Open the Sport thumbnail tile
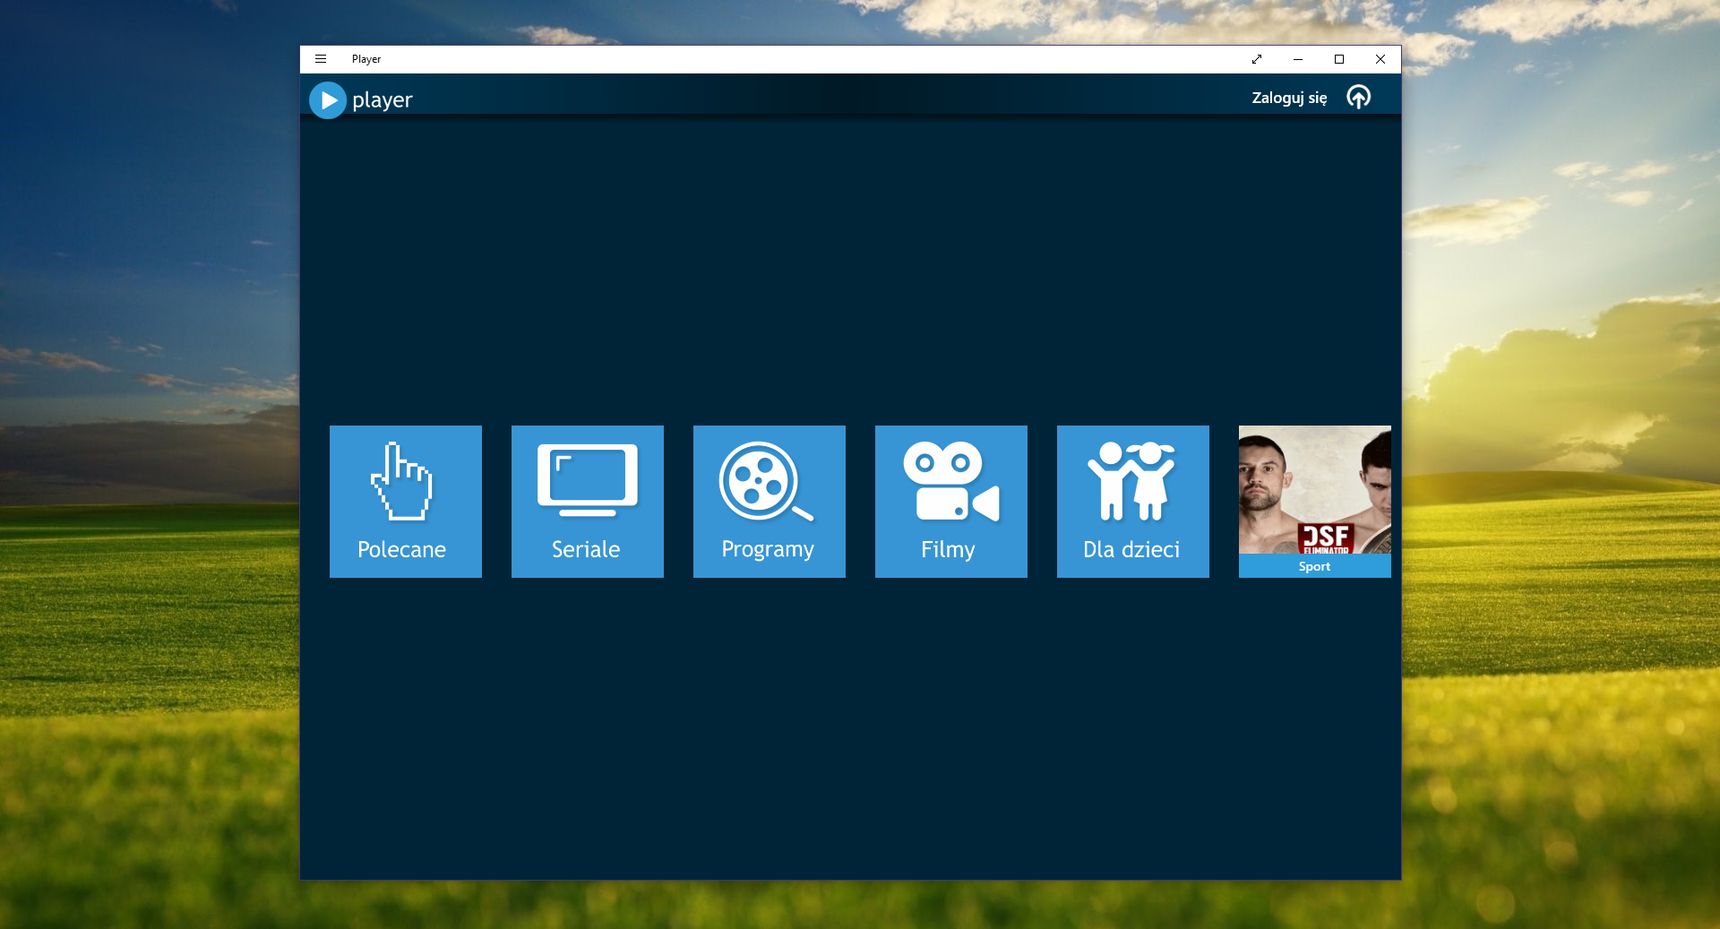 (x=1315, y=501)
